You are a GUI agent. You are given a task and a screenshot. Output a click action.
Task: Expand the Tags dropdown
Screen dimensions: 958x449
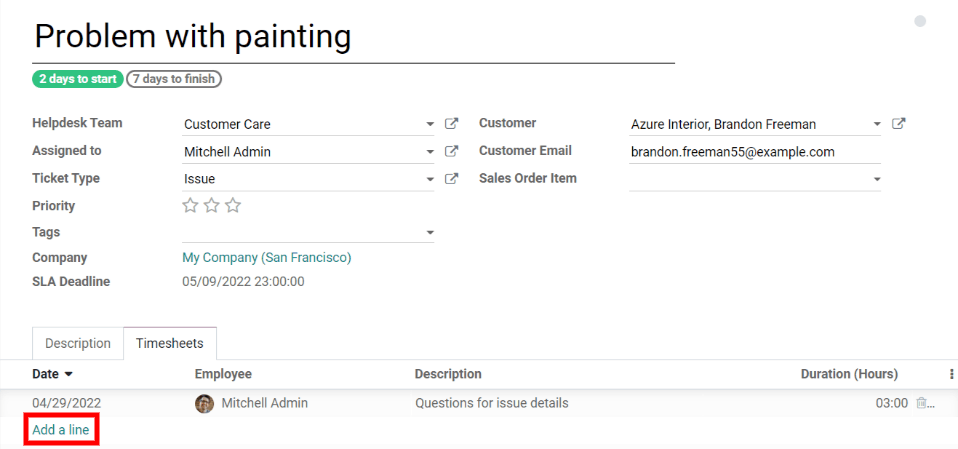pyautogui.click(x=430, y=232)
